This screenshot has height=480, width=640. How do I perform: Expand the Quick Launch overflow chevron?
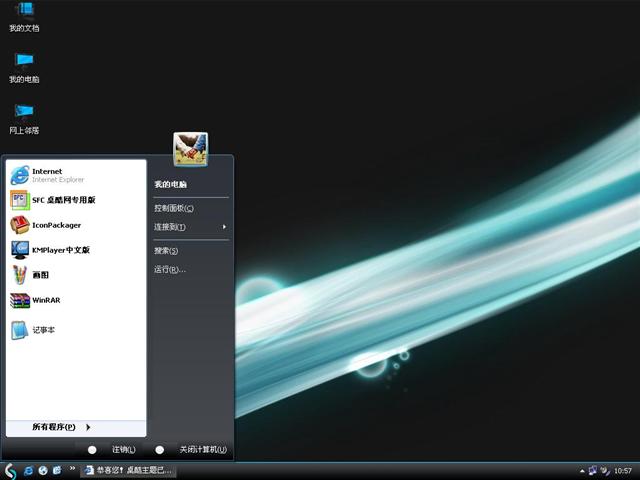[72, 468]
